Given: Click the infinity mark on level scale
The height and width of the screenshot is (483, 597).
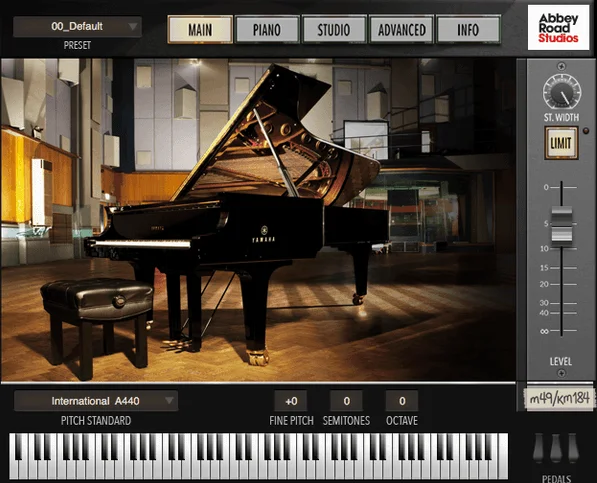Looking at the screenshot, I should tap(544, 331).
